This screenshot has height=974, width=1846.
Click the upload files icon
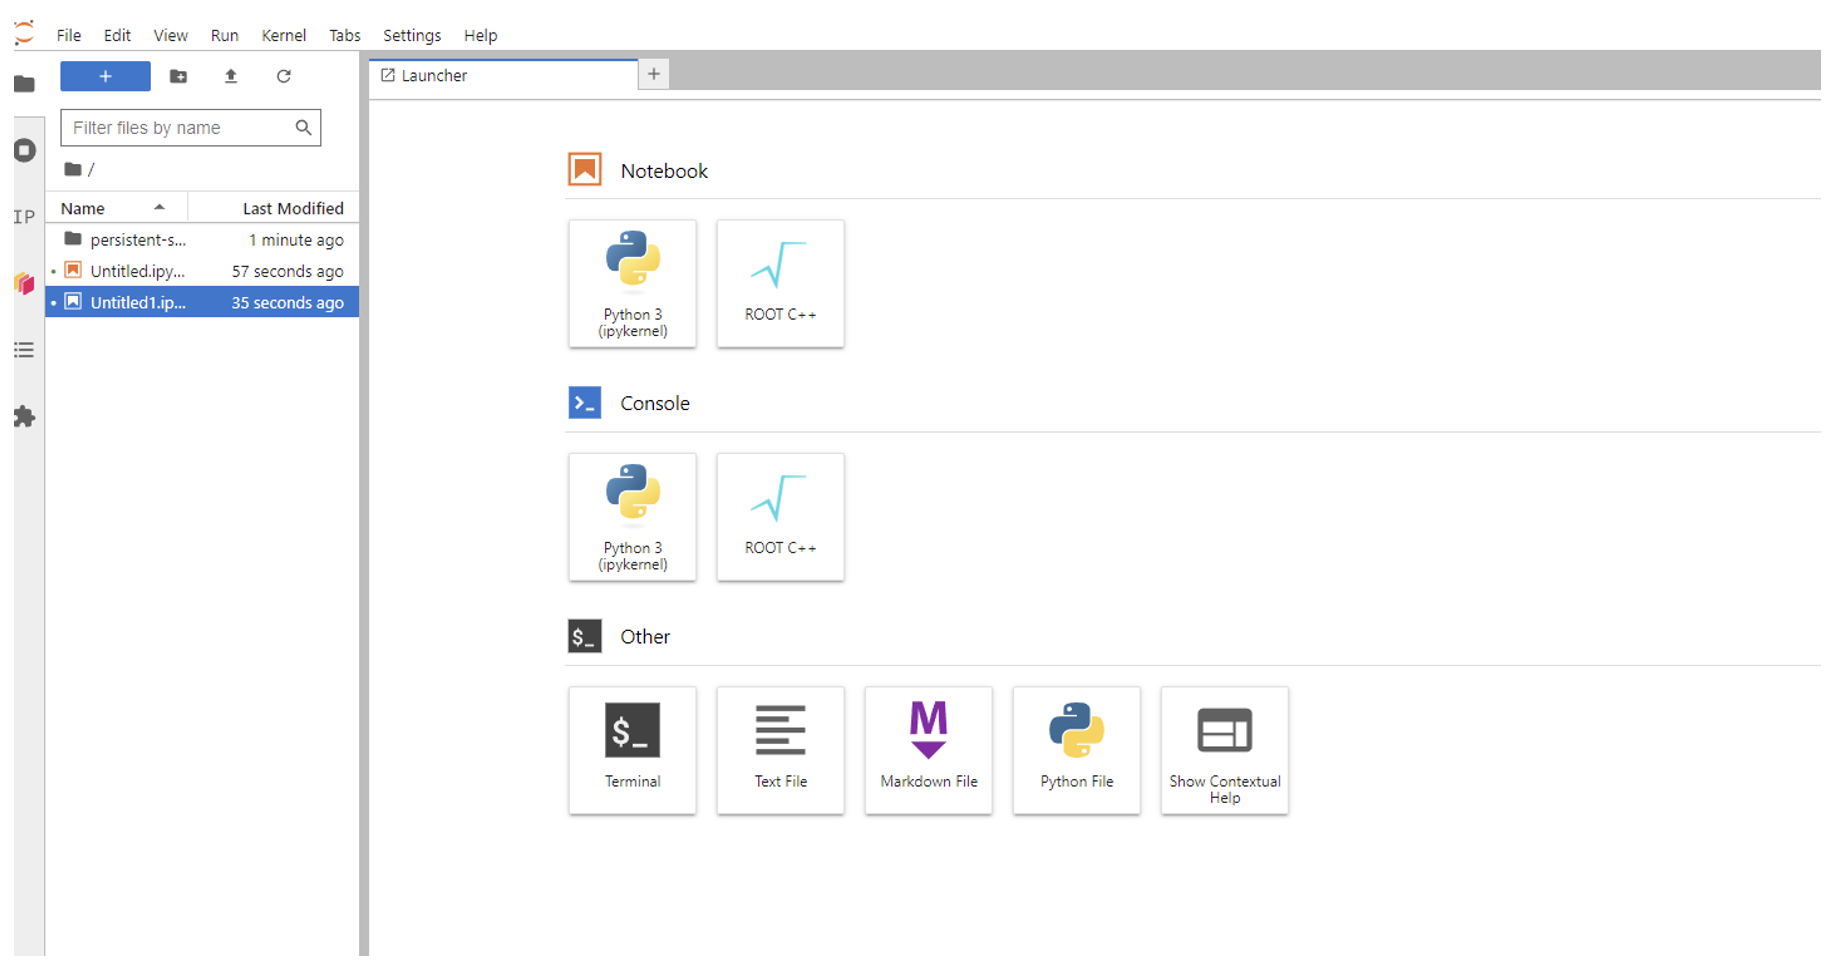[x=231, y=76]
